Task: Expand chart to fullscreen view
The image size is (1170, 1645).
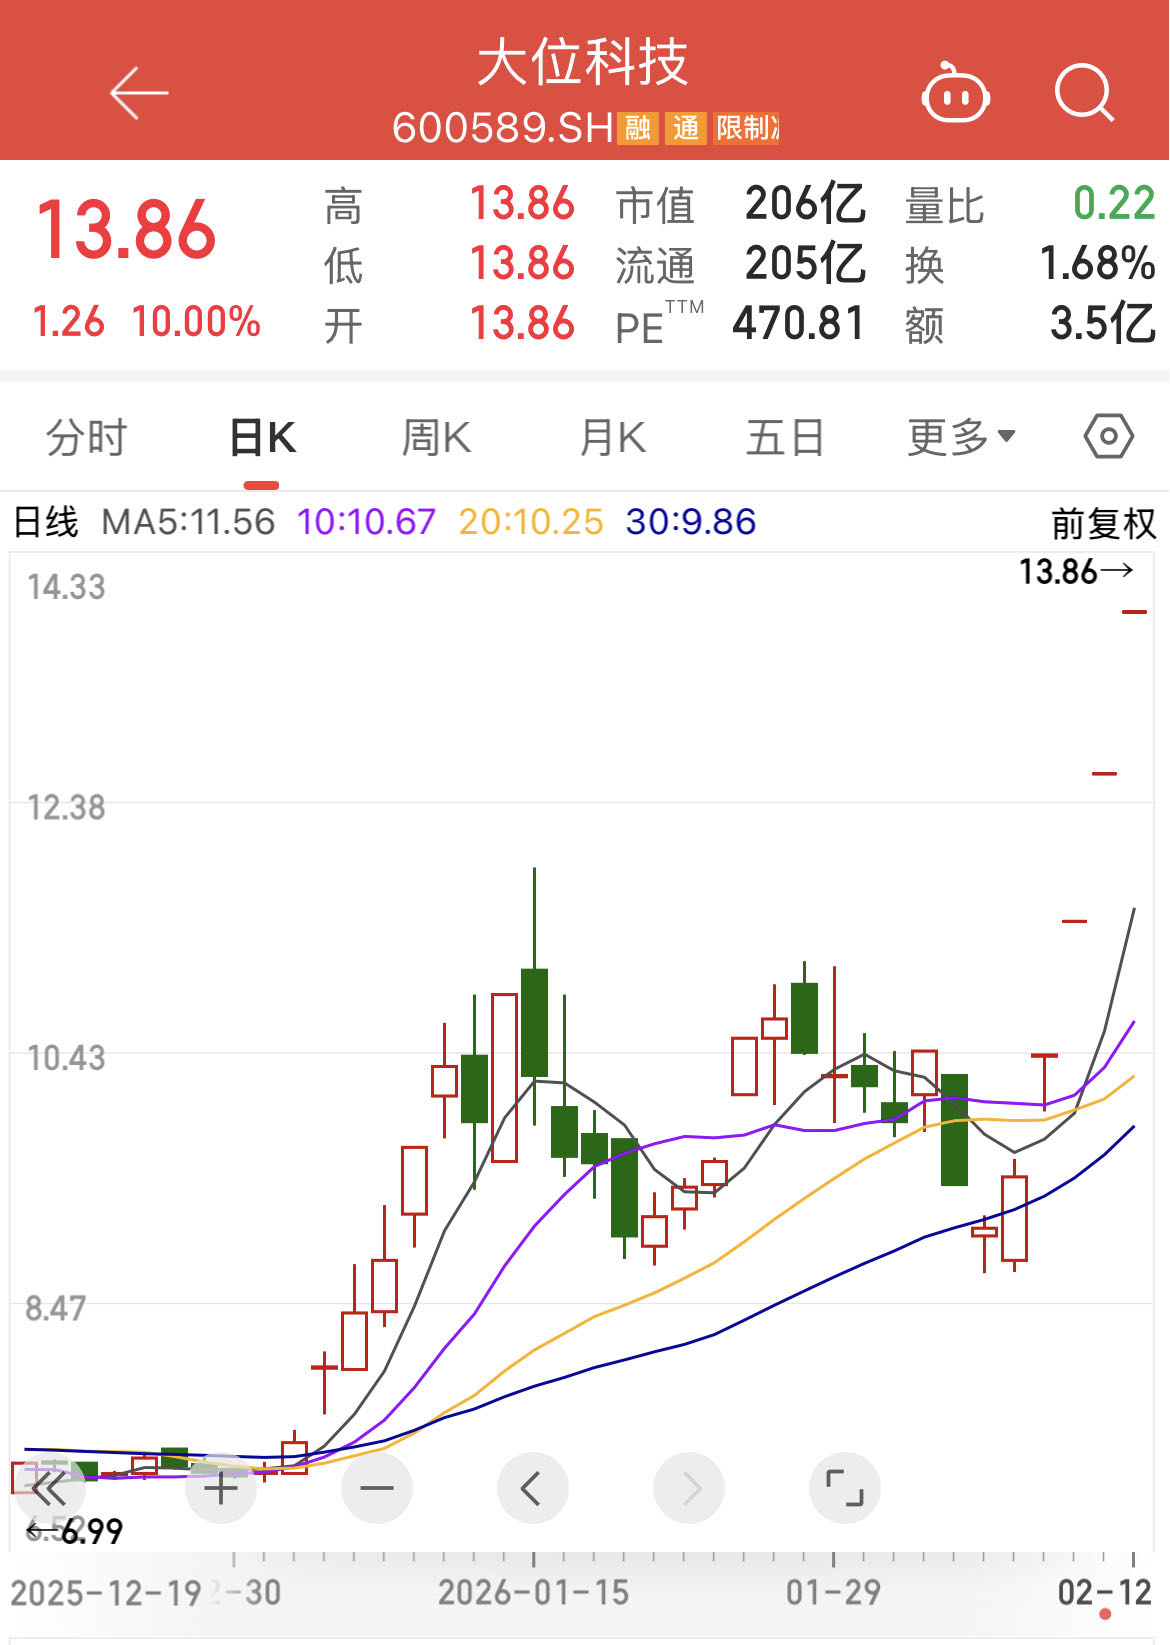Action: pyautogui.click(x=845, y=1488)
